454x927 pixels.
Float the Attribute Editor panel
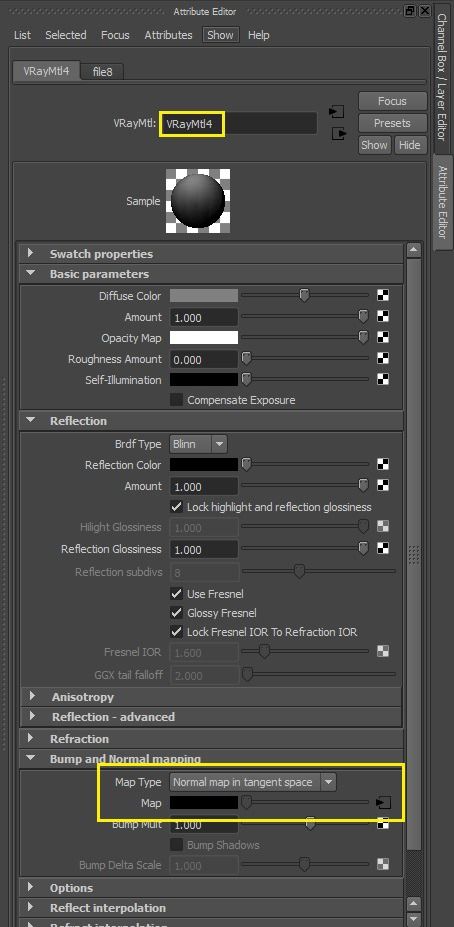410,11
